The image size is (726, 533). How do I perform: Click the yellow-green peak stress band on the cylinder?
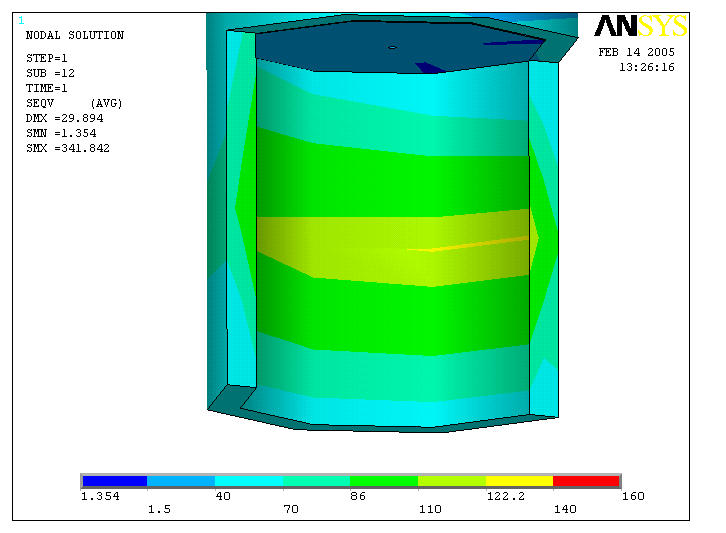[394, 248]
